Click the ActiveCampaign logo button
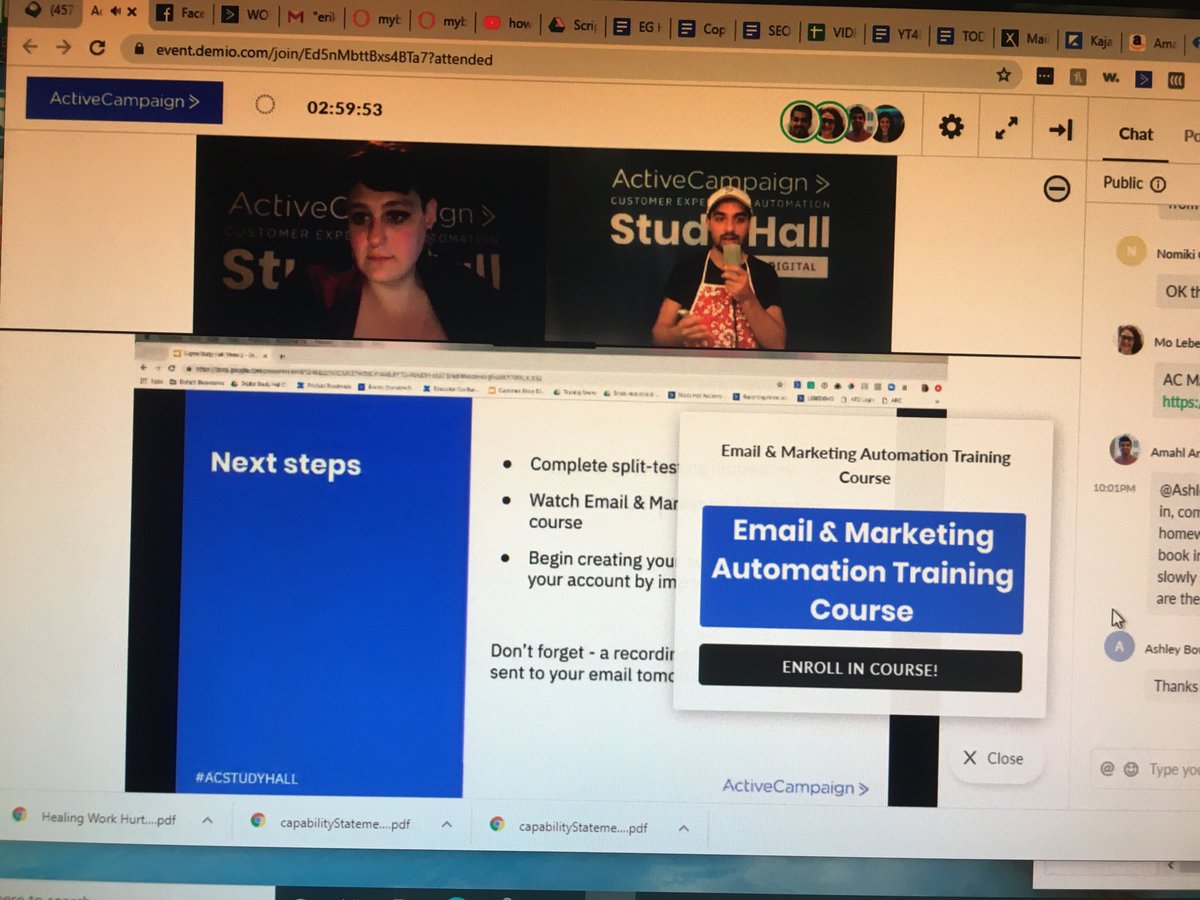1200x900 pixels. [x=124, y=100]
